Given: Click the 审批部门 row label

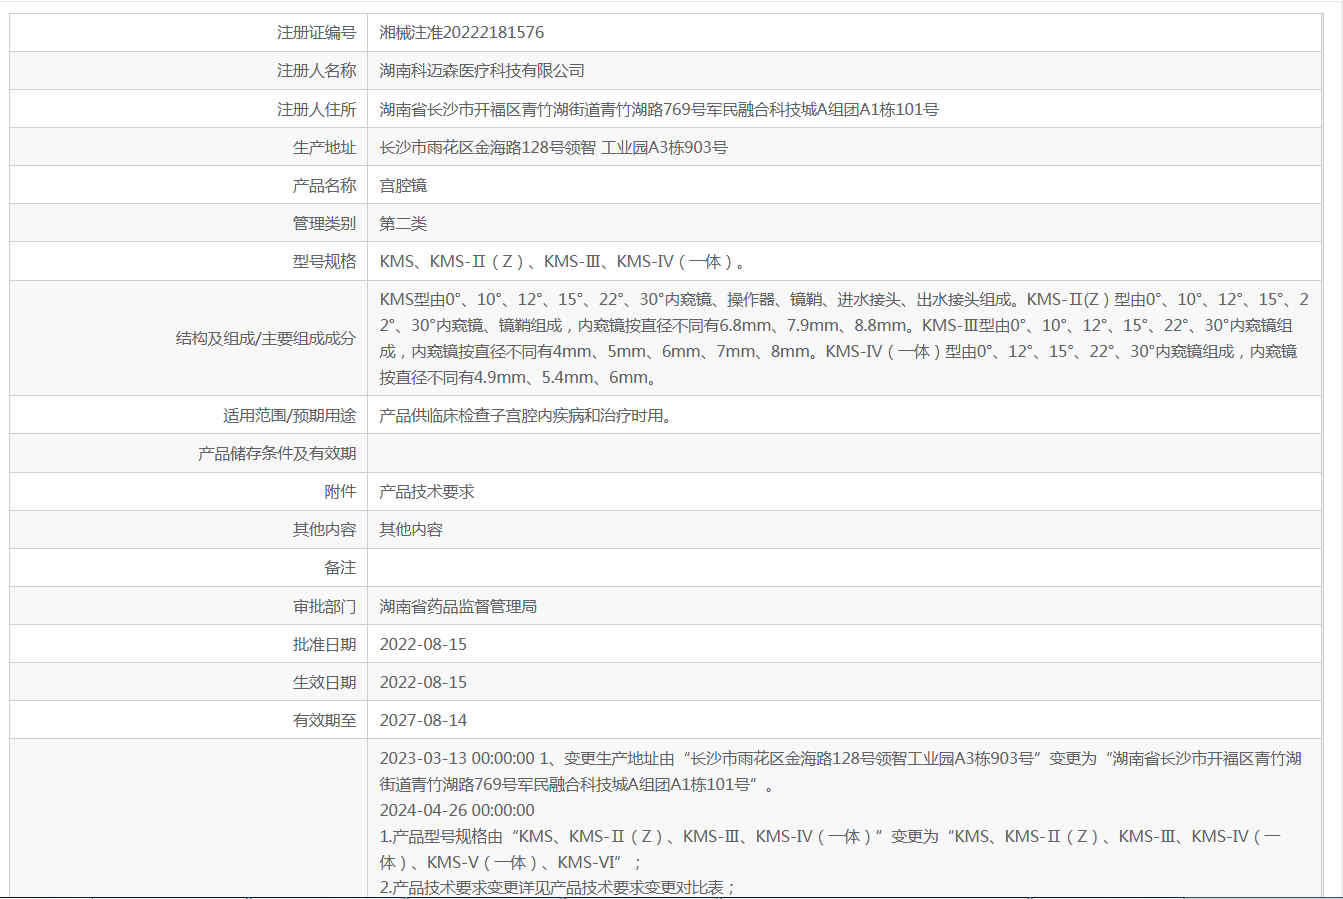Looking at the screenshot, I should 324,606.
